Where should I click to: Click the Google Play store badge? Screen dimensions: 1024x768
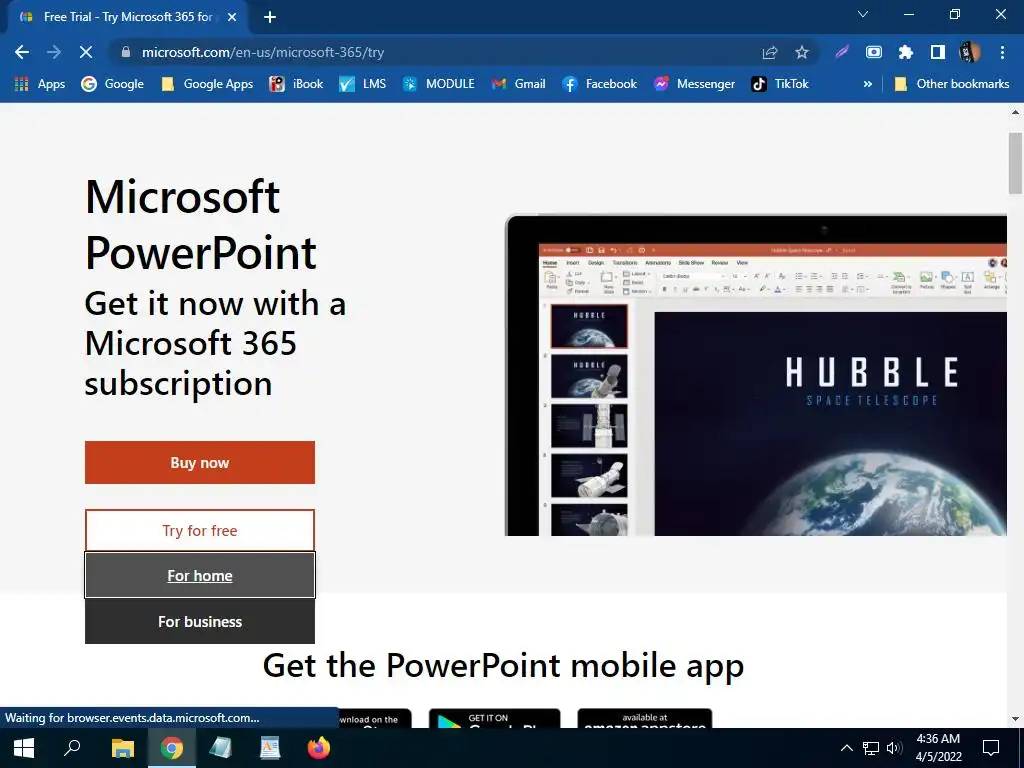(494, 718)
